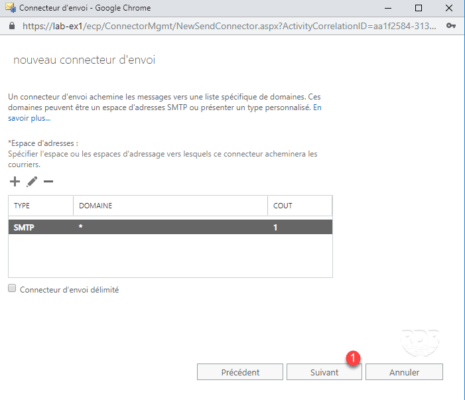Focus the browser address bar URL

tap(229, 26)
